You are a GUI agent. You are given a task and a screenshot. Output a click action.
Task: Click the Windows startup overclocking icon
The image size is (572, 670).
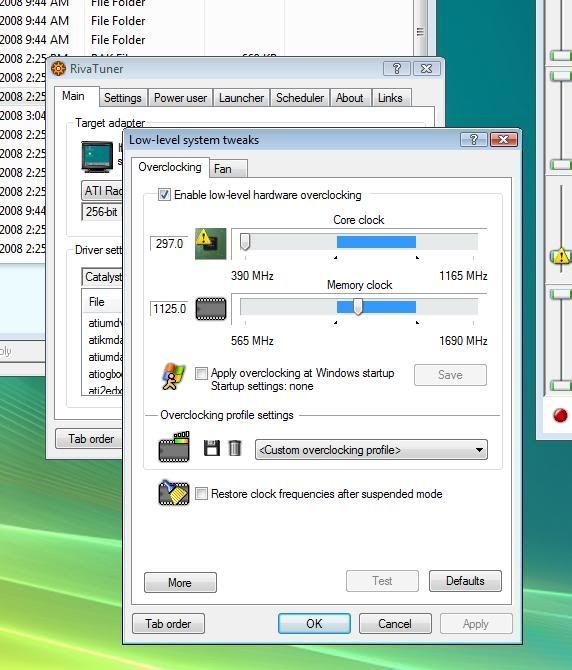[173, 376]
